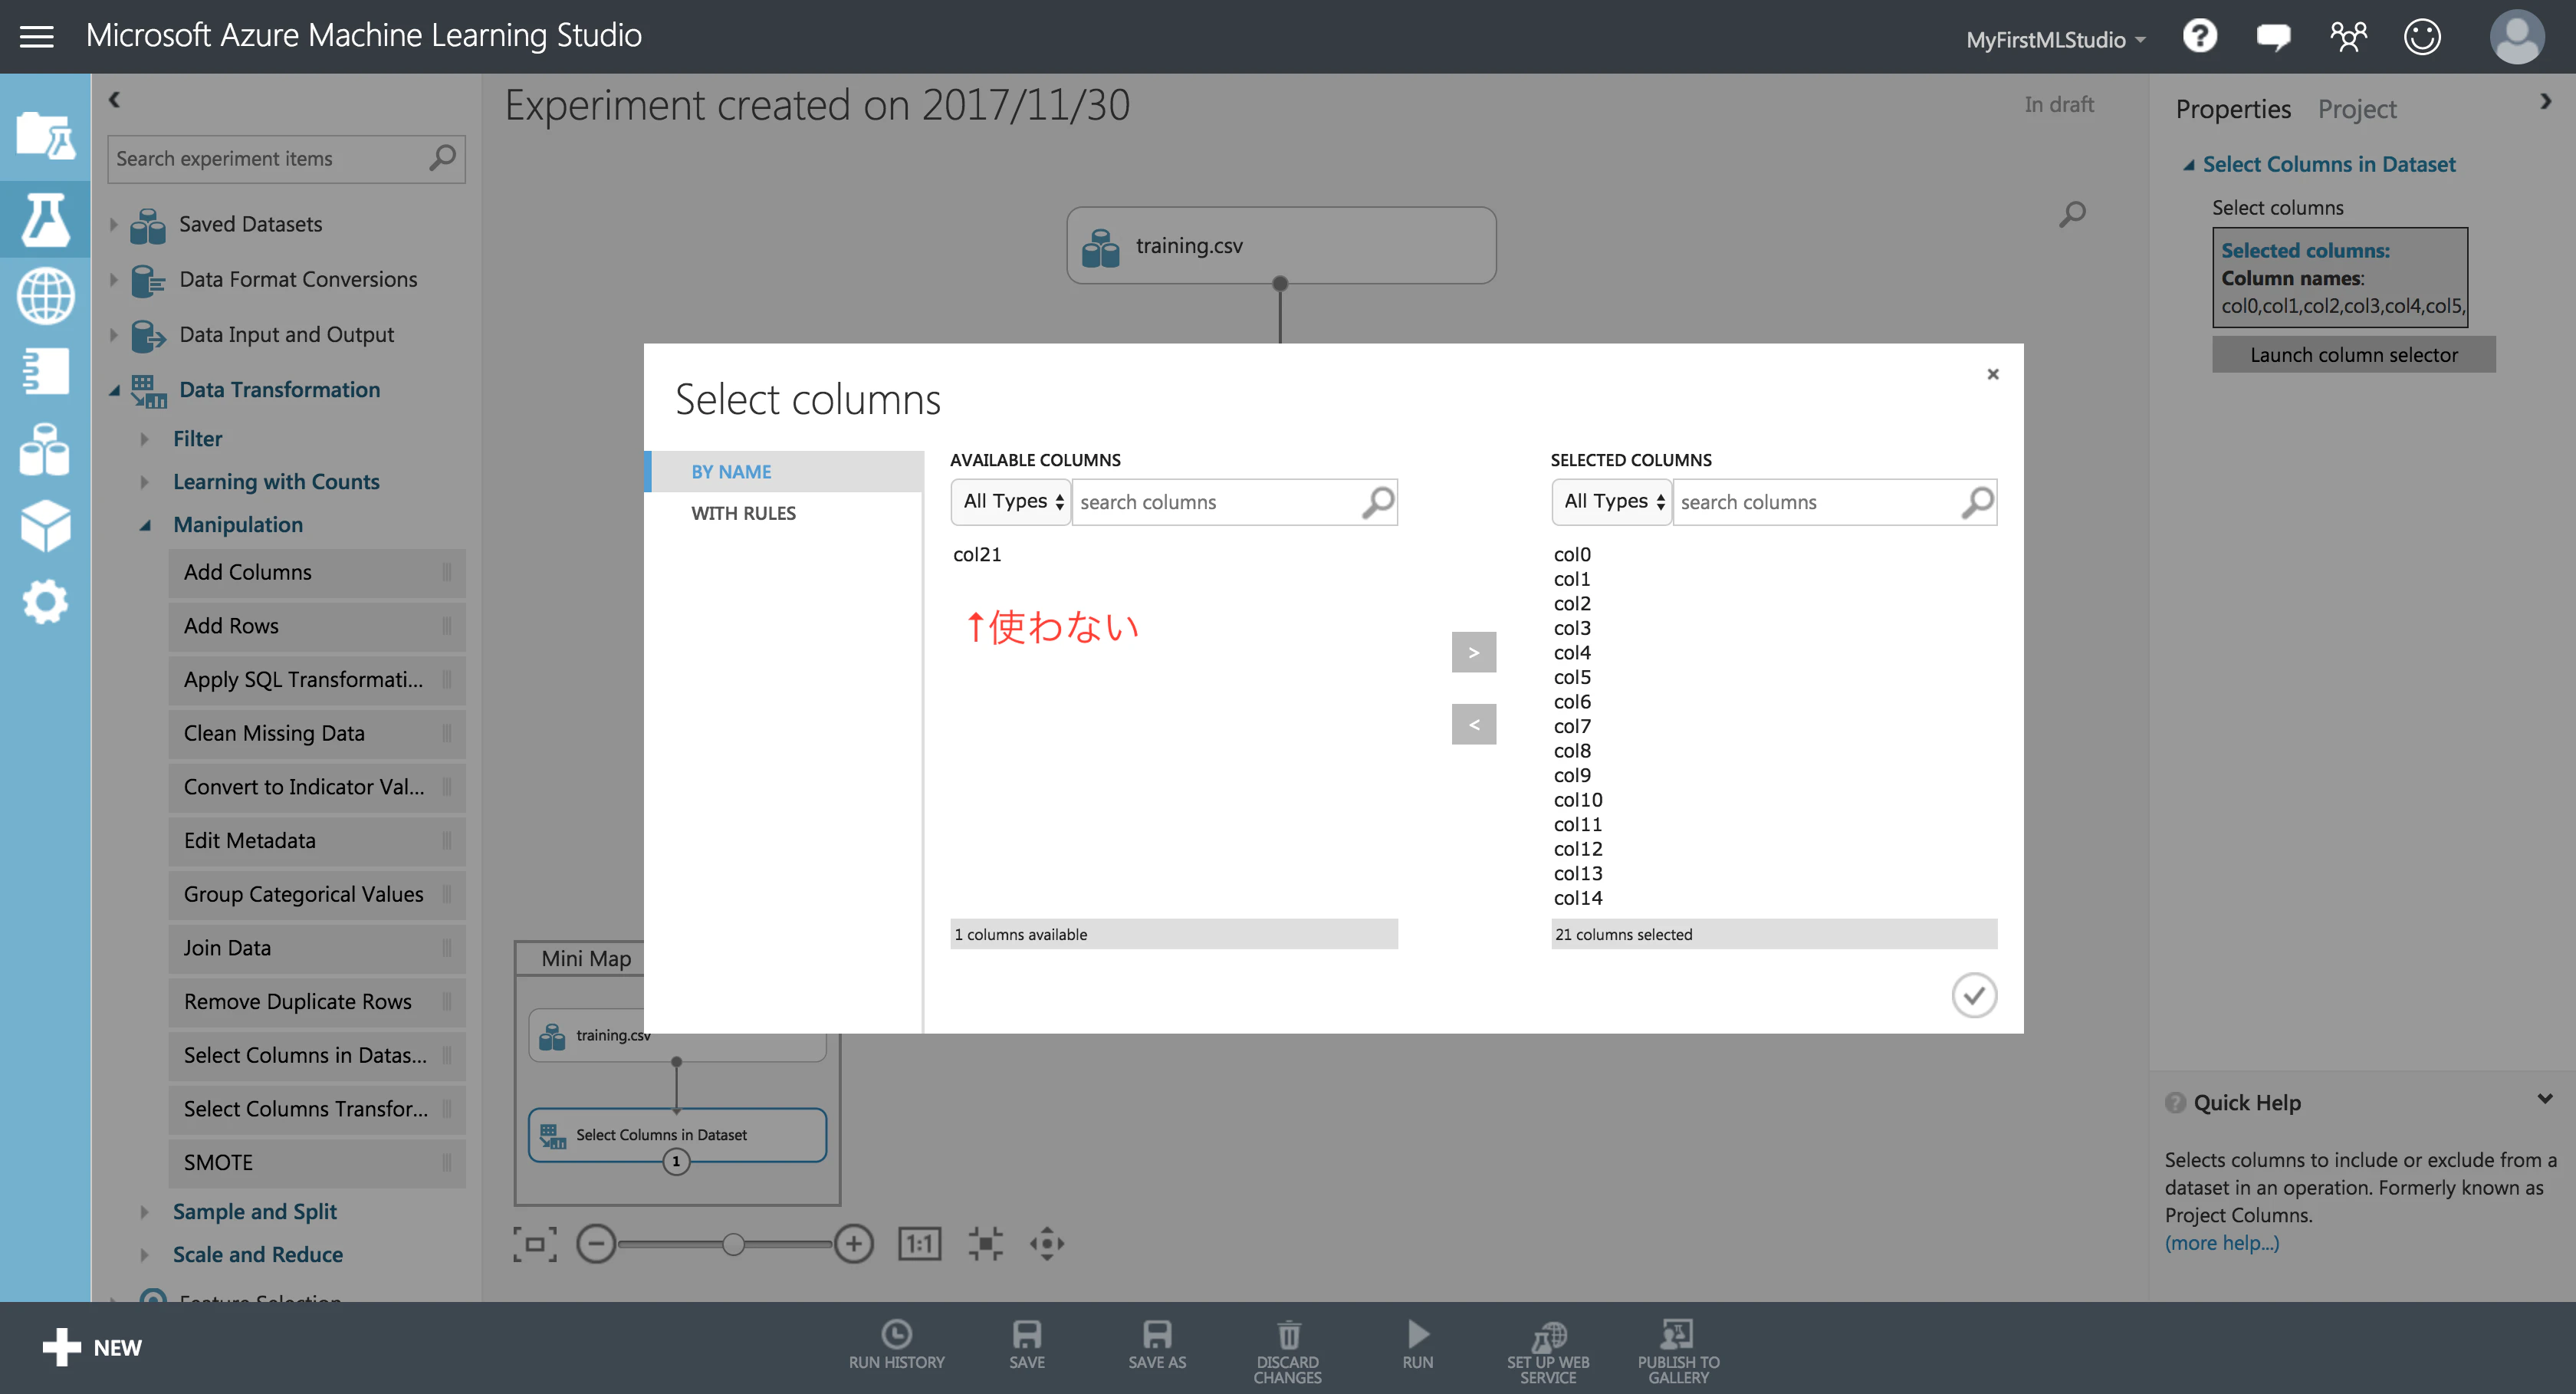Expand Data Format Conversions category
Viewport: 2576px width, 1394px height.
click(113, 280)
